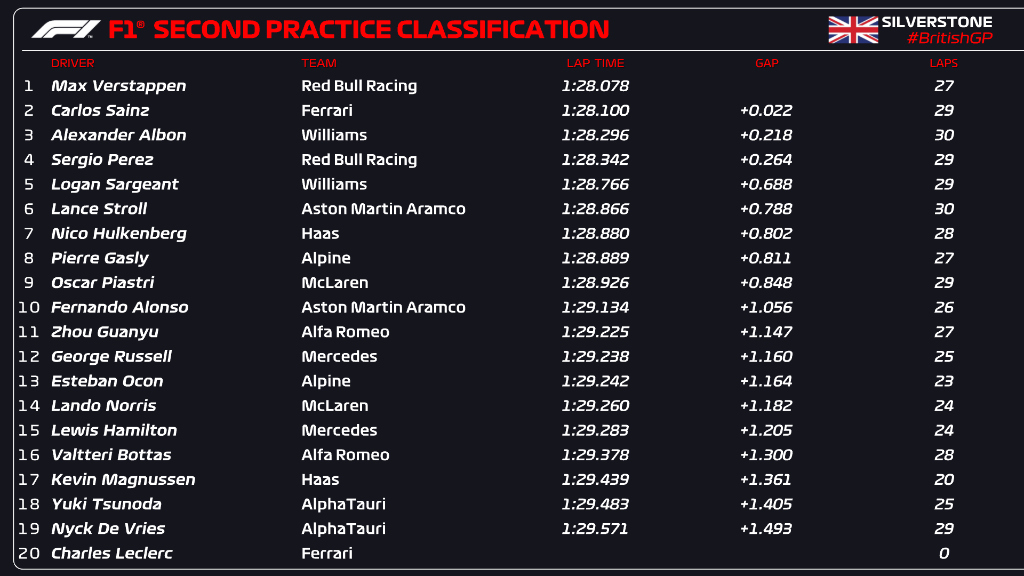The image size is (1024, 576).
Task: Click Alexander Albon's Williams team name
Action: (334, 135)
